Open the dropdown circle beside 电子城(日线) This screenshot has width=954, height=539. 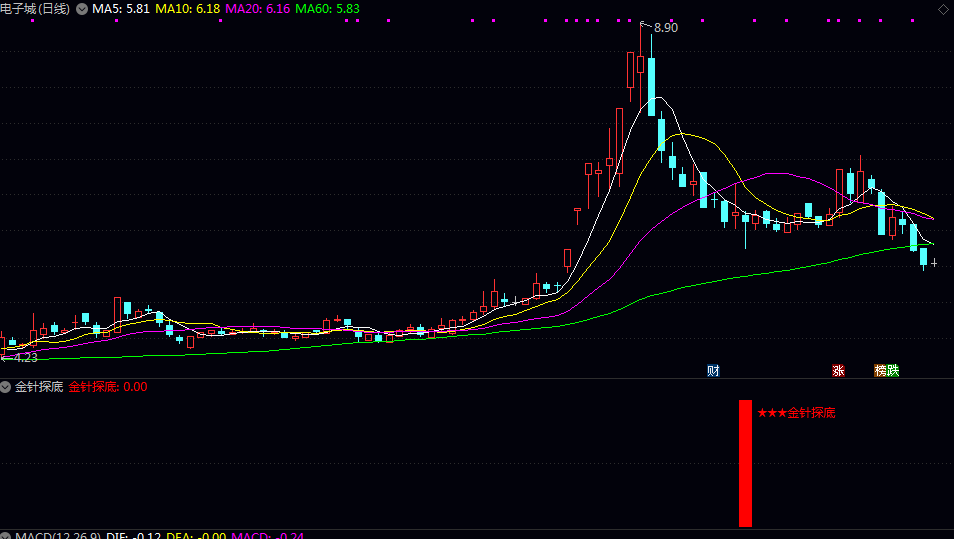(x=82, y=9)
